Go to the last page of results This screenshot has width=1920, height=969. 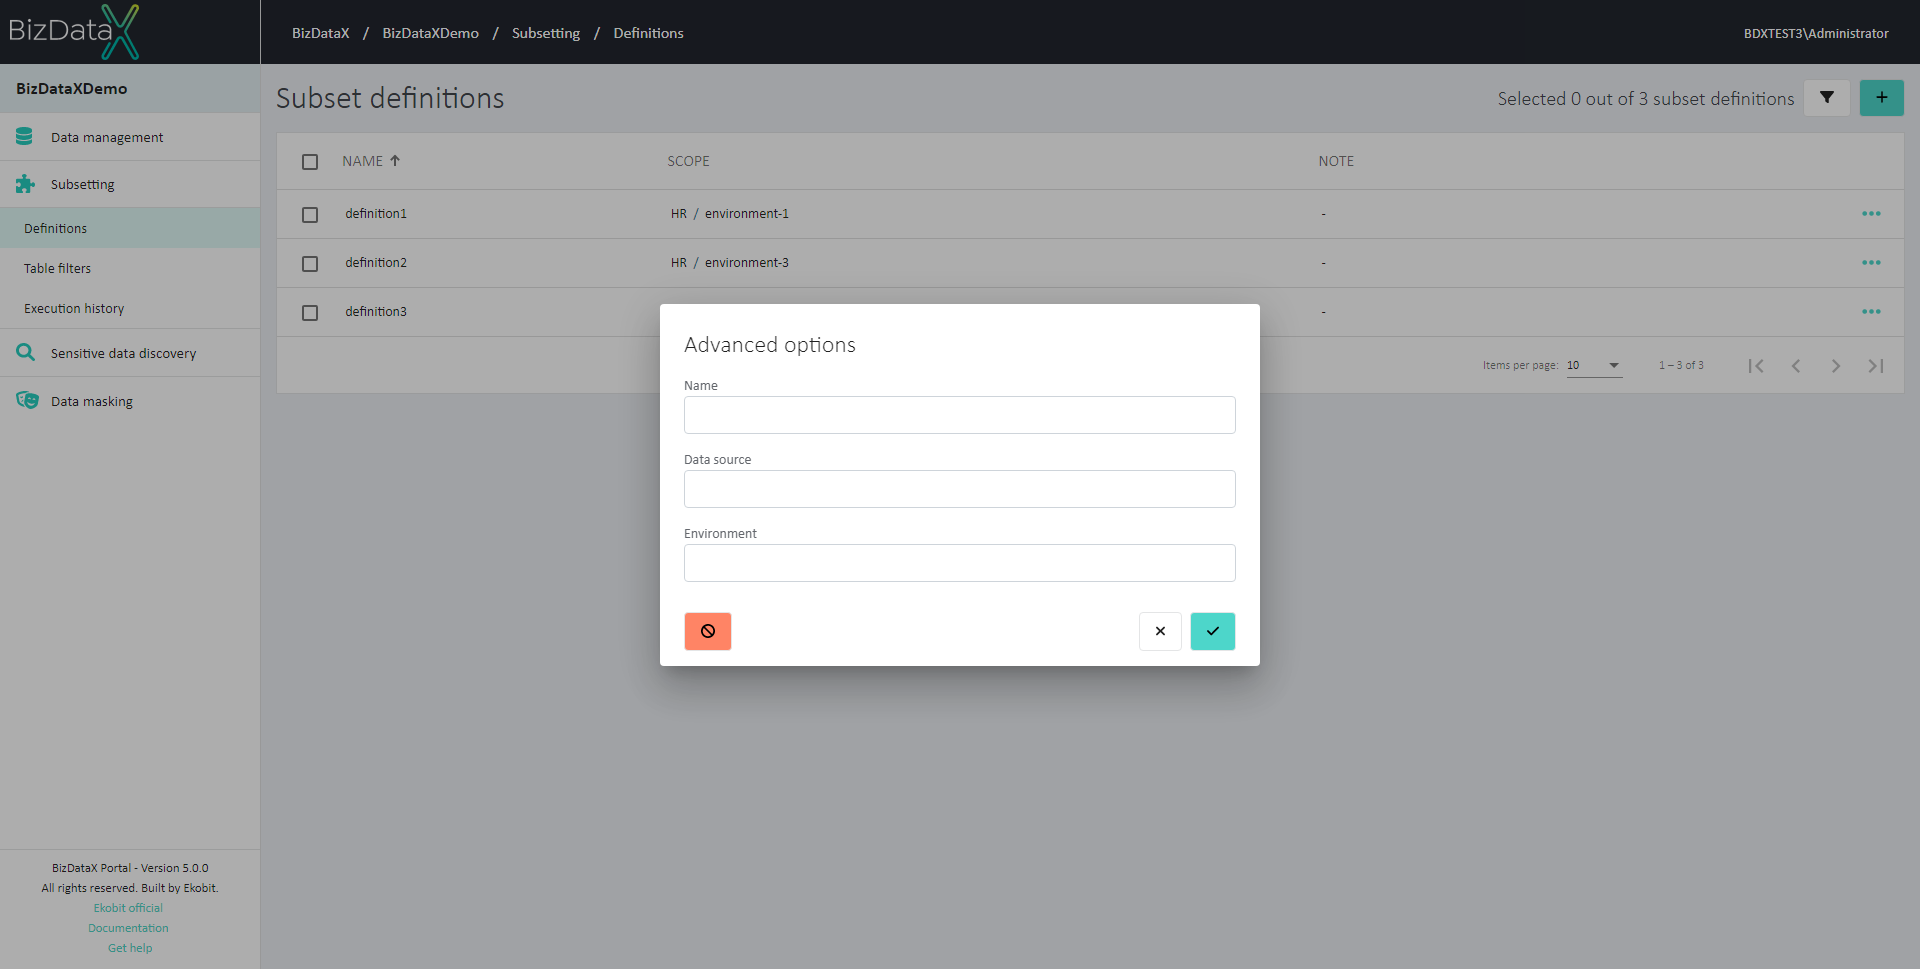pyautogui.click(x=1876, y=366)
